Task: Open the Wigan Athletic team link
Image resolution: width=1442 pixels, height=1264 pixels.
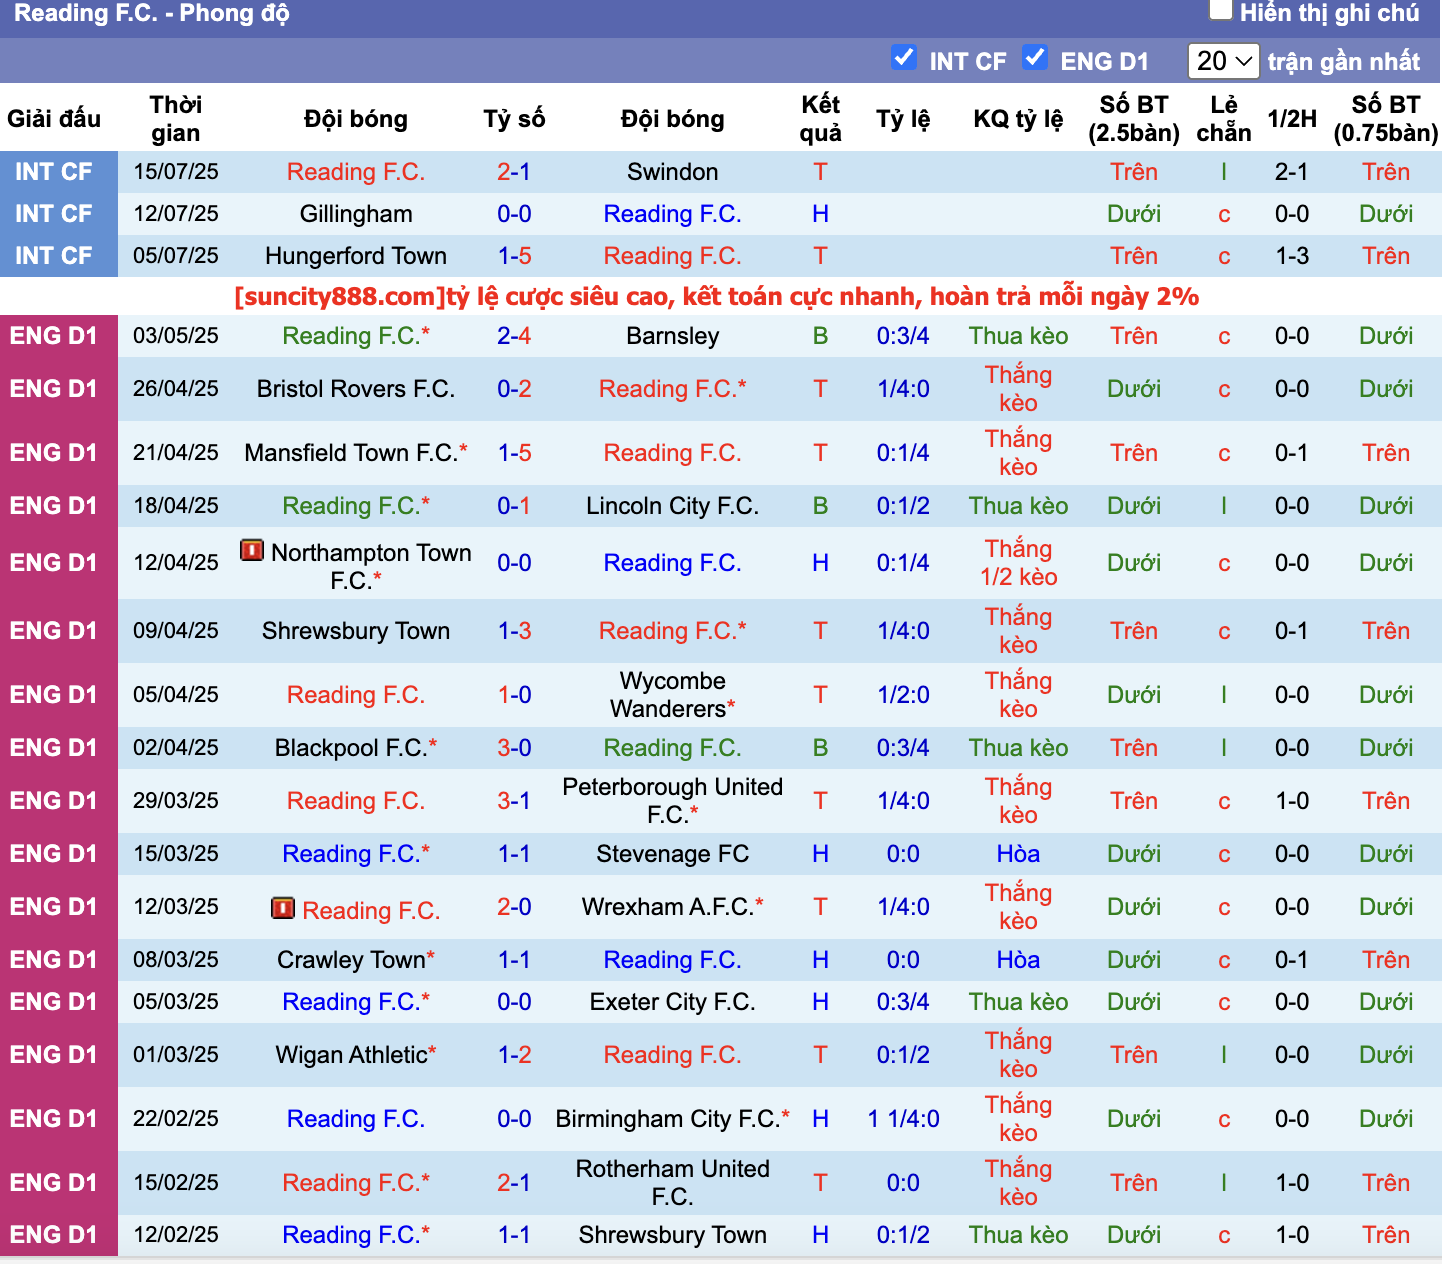Action: point(352,1055)
